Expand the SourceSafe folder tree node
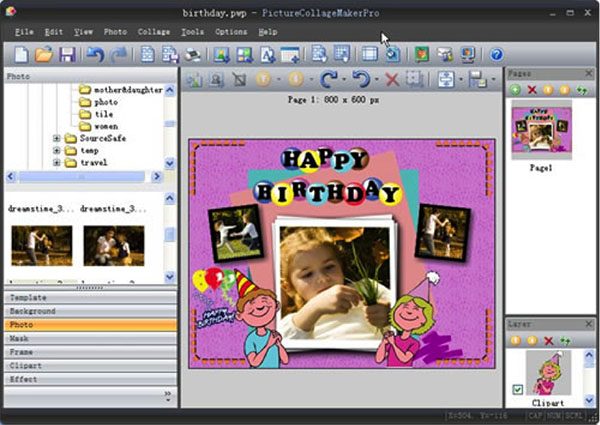Image resolution: width=600 pixels, height=425 pixels. [57, 138]
